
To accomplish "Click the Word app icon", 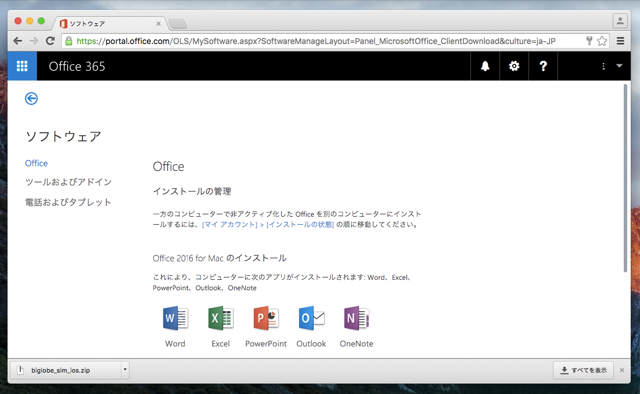I will click(x=176, y=318).
